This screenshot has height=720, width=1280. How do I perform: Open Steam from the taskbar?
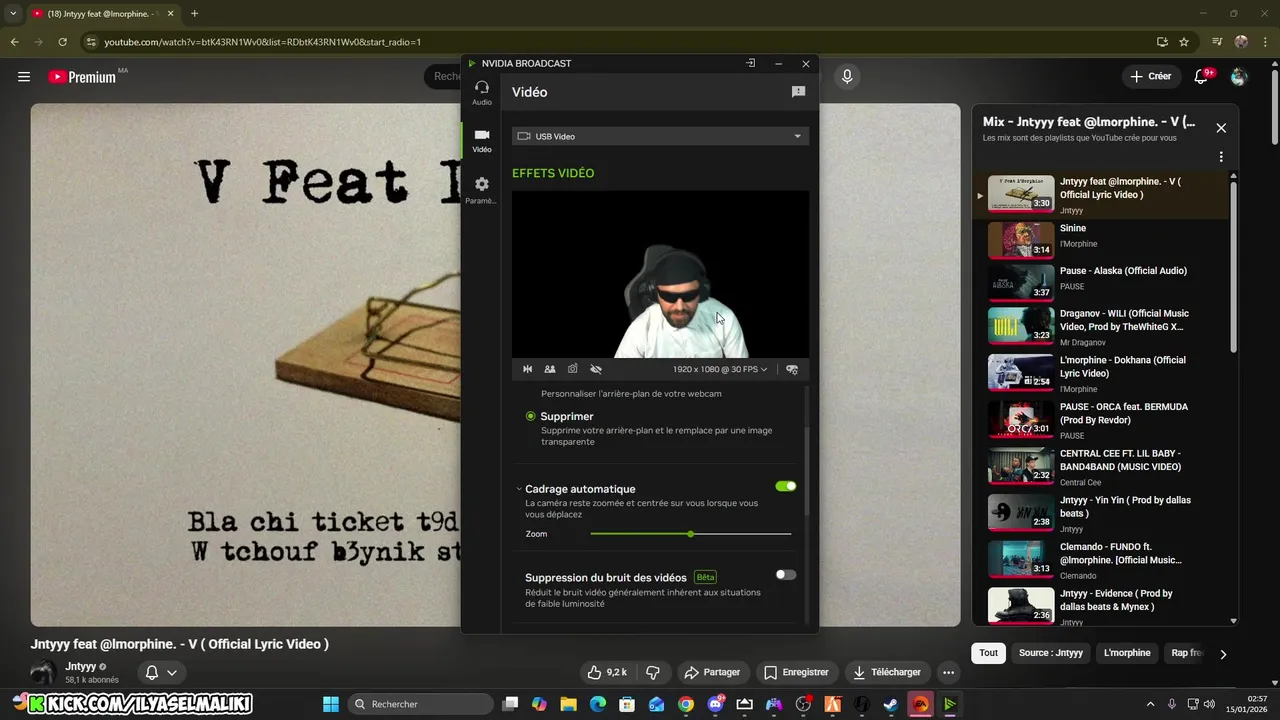pos(890,704)
